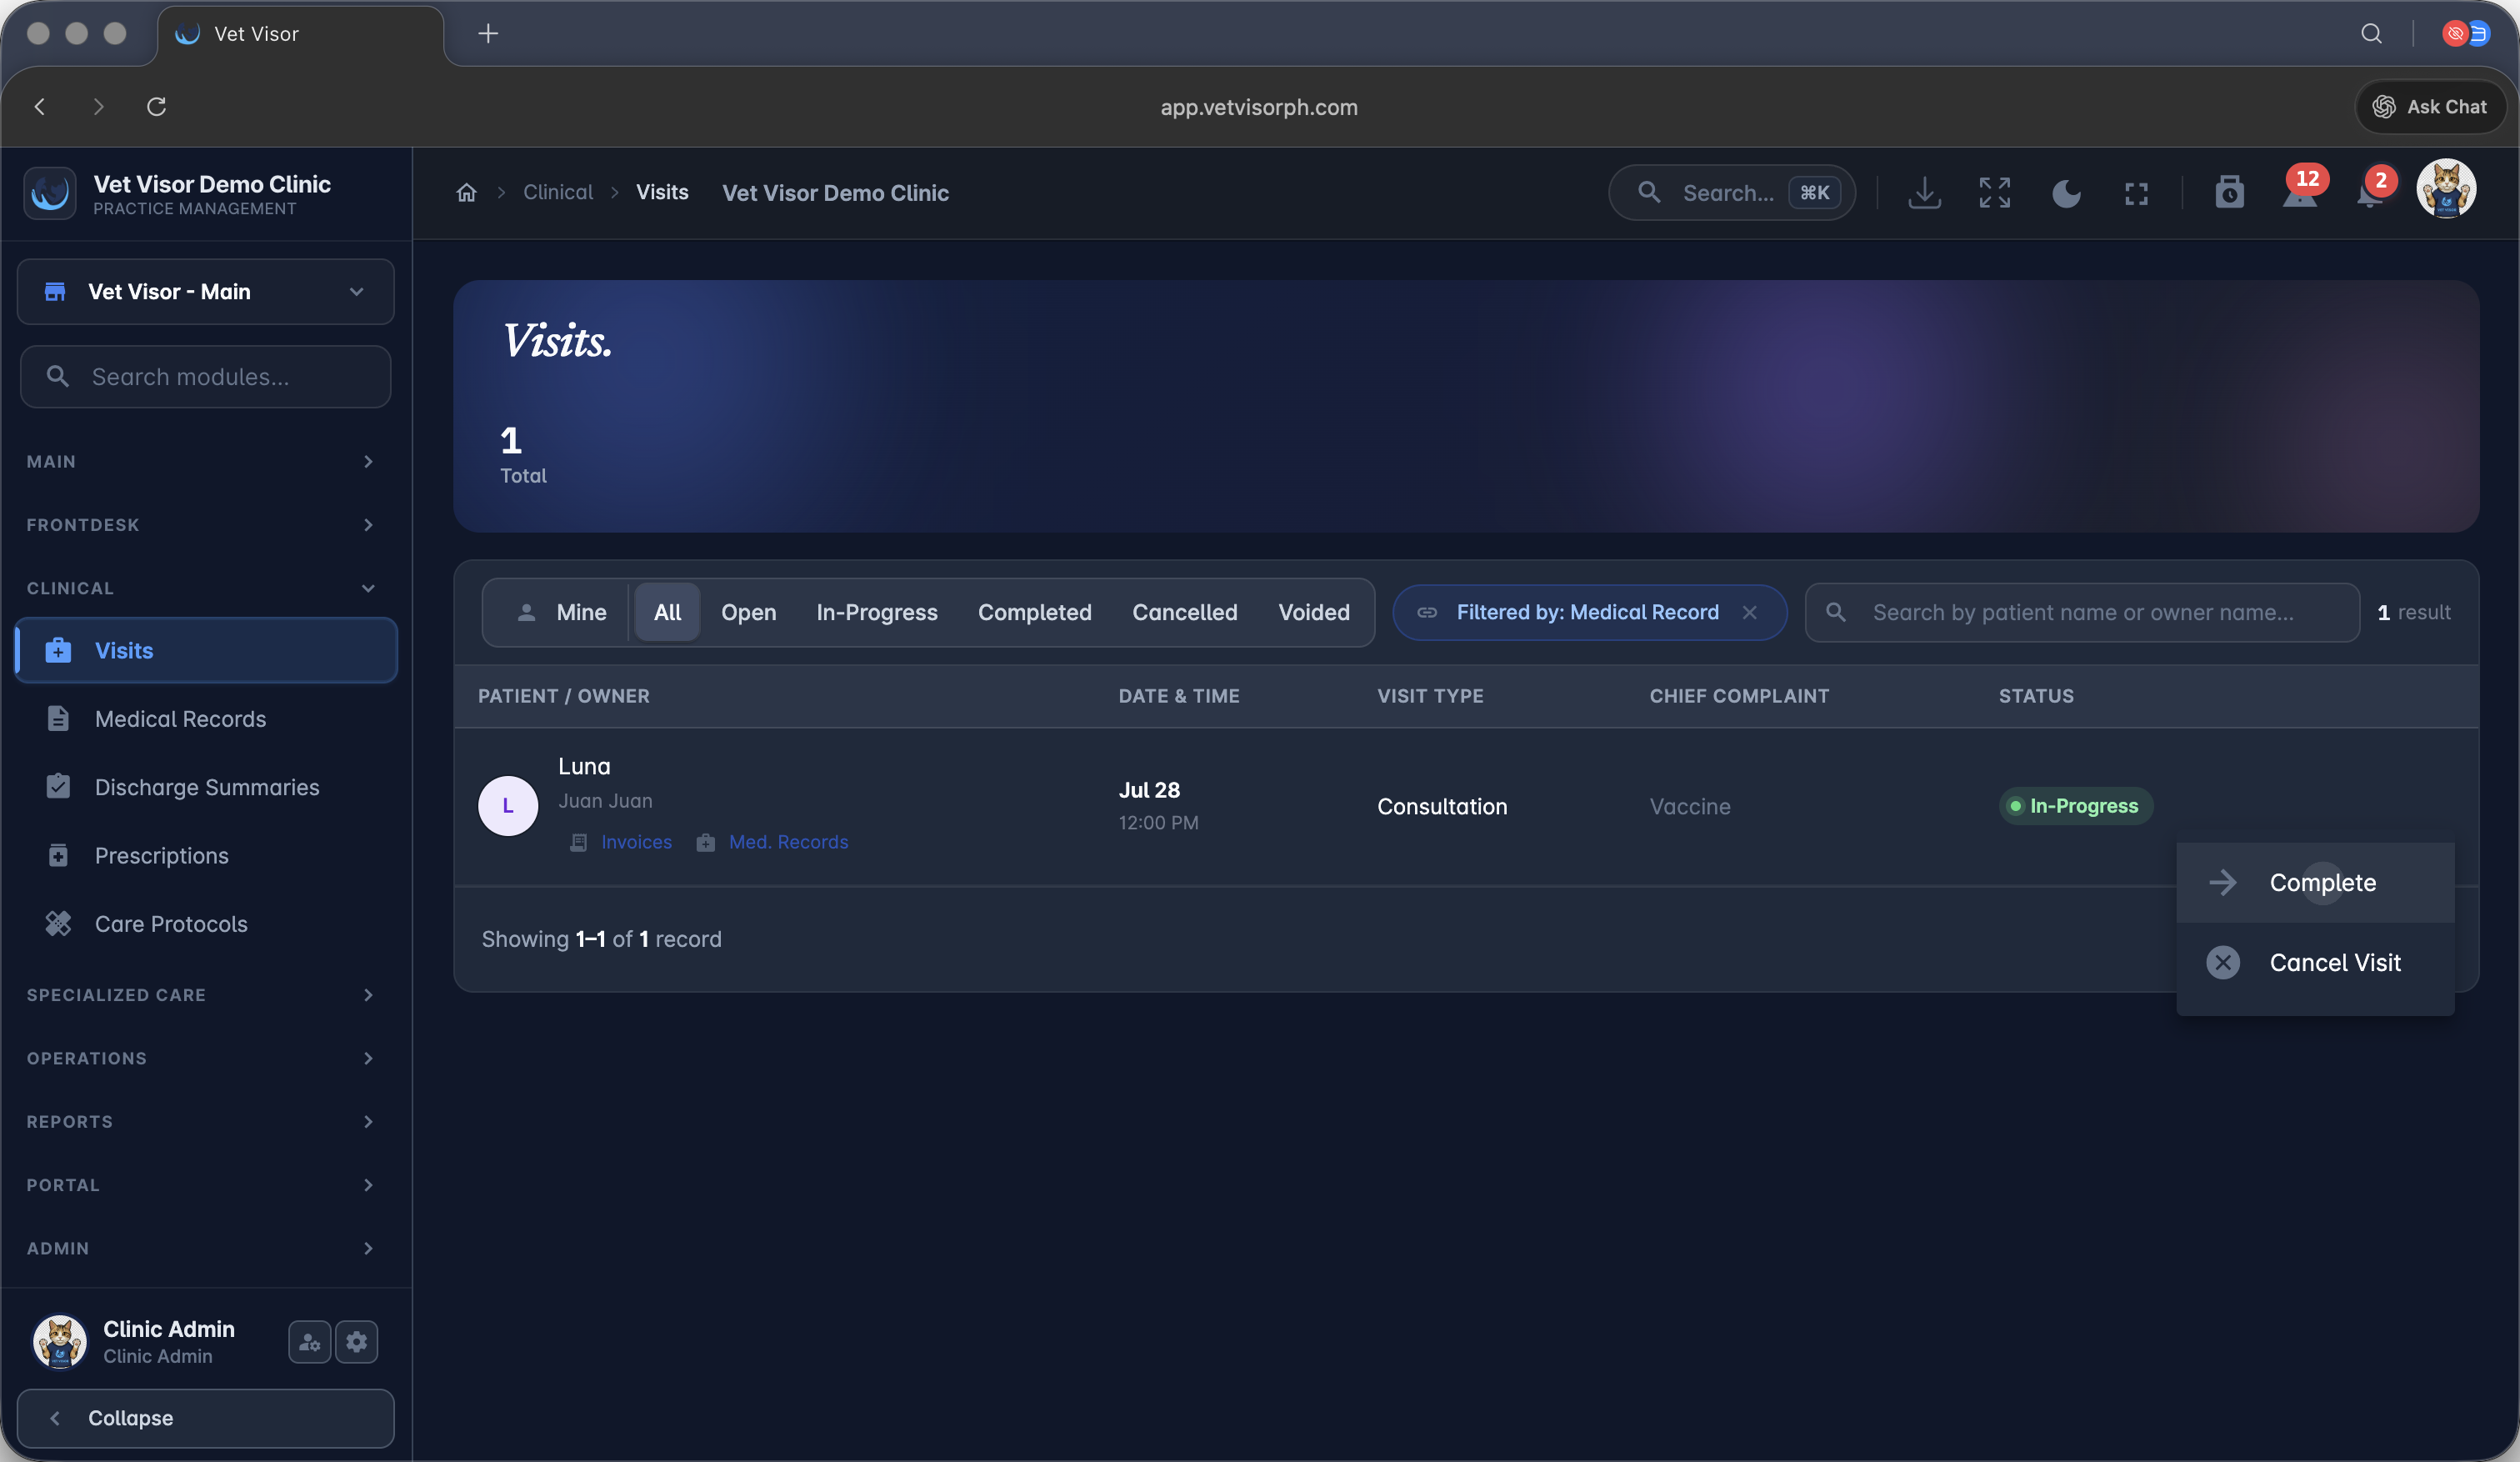Click the Visits breadcrumb
This screenshot has width=2520, height=1462.
[662, 192]
